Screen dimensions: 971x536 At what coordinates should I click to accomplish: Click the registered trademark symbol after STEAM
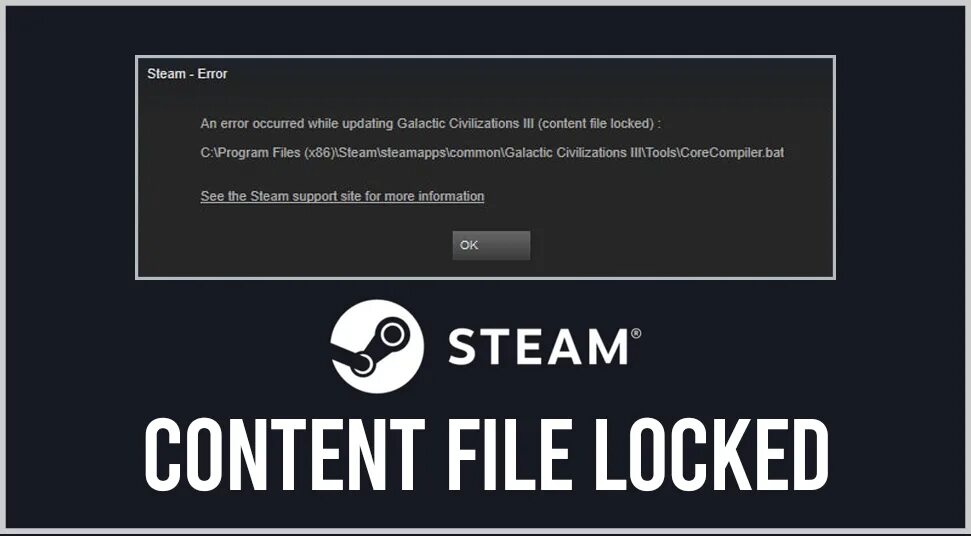point(635,334)
